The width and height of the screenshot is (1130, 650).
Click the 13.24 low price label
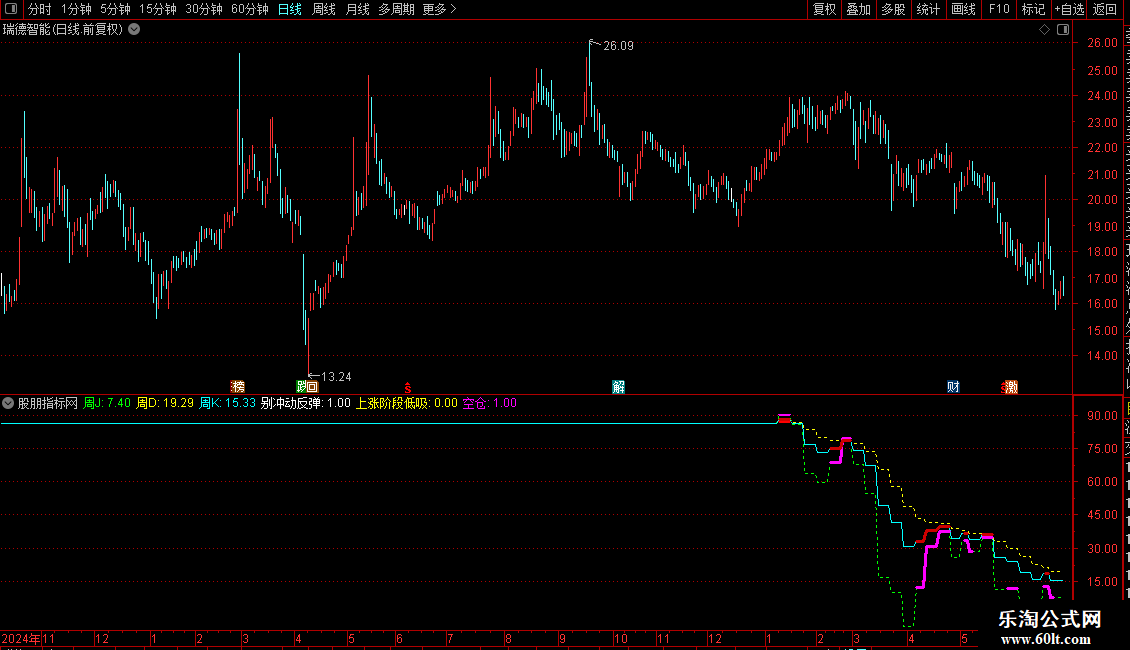(x=336, y=377)
